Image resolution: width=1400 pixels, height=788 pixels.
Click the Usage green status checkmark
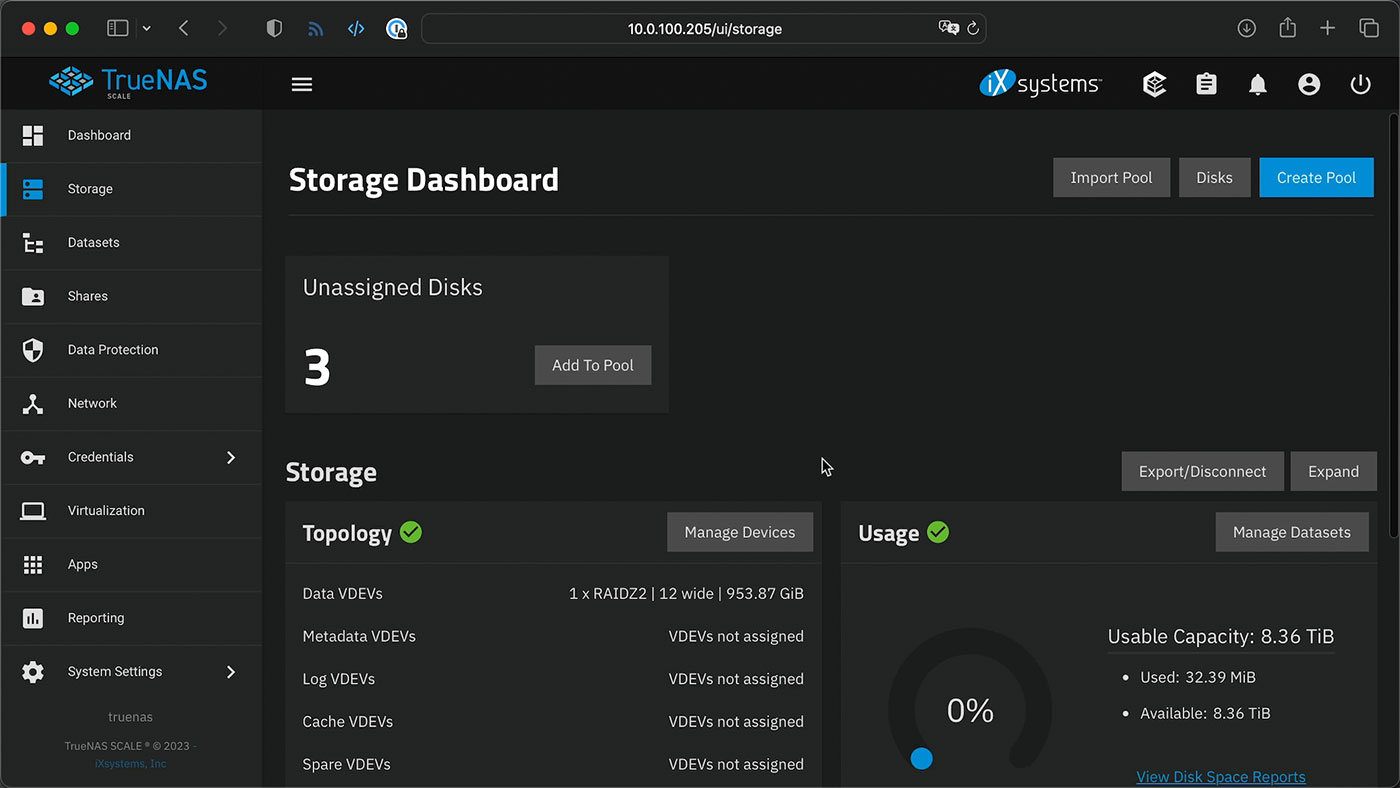click(938, 532)
